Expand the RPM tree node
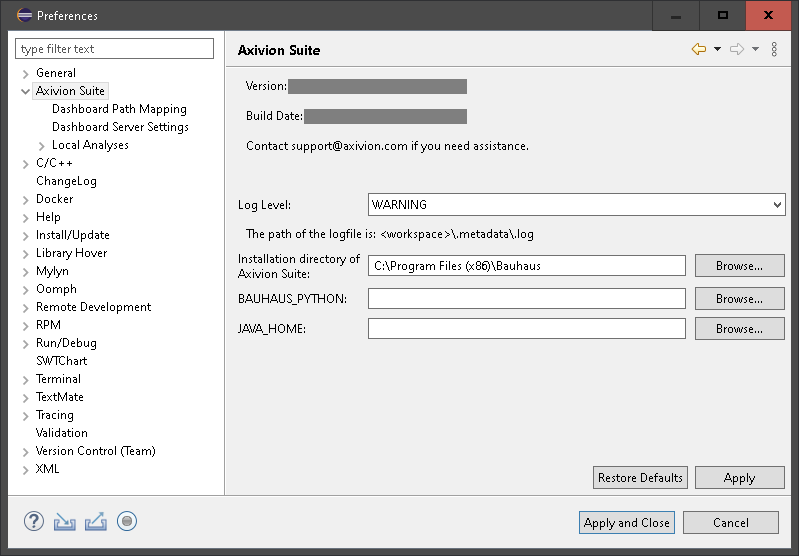Image resolution: width=799 pixels, height=556 pixels. 25,326
